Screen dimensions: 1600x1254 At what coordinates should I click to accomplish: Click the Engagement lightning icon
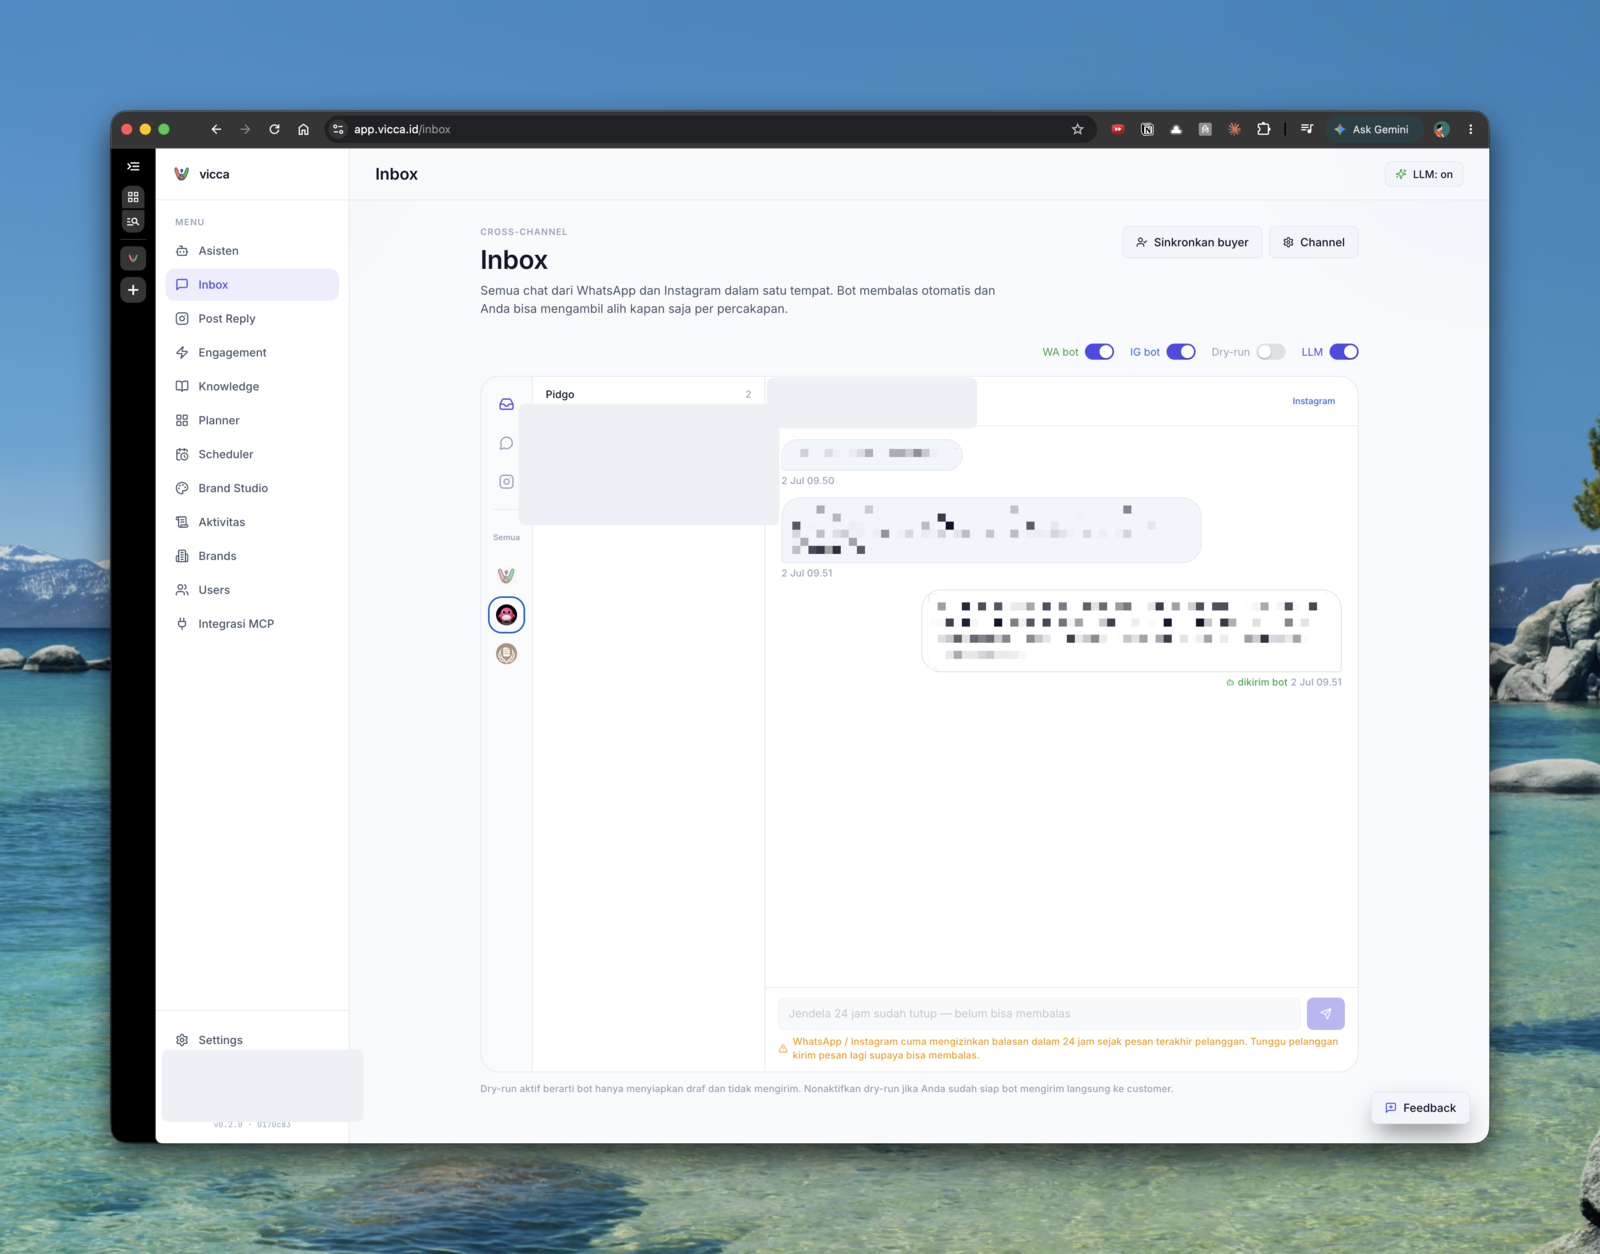coord(182,353)
